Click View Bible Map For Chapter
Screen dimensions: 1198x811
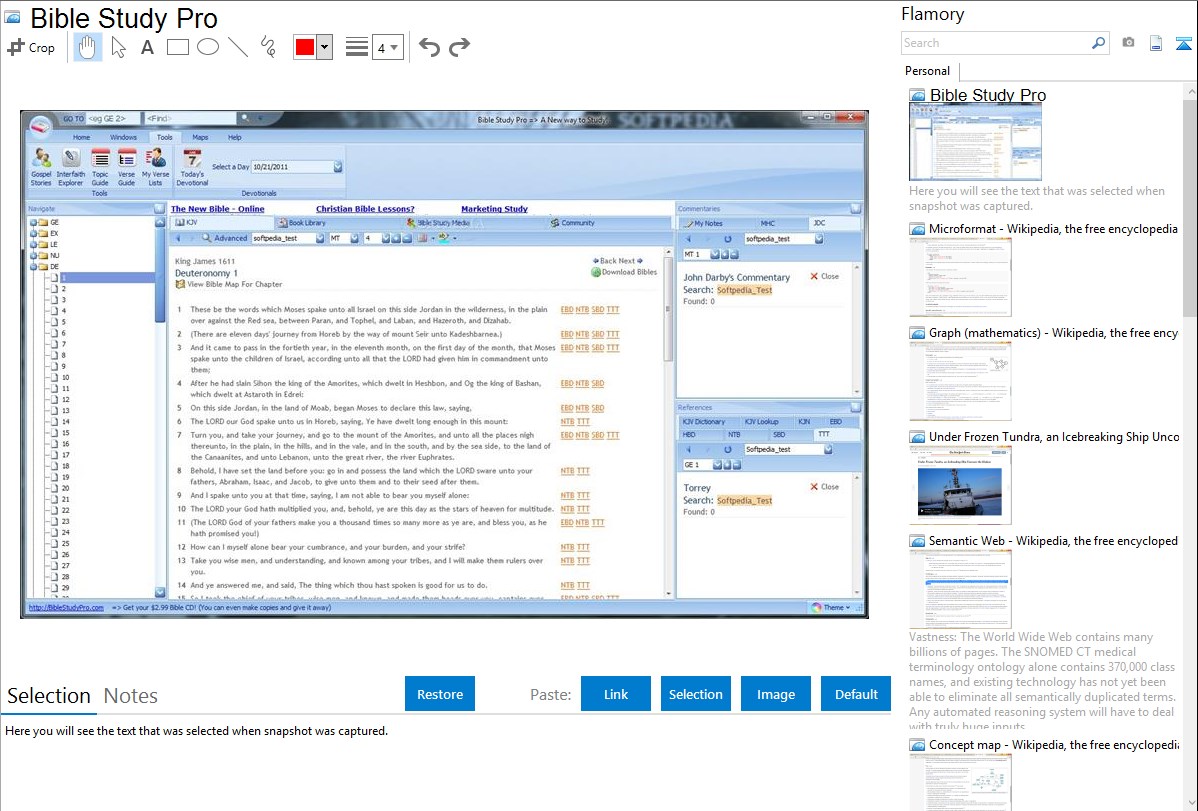click(229, 284)
